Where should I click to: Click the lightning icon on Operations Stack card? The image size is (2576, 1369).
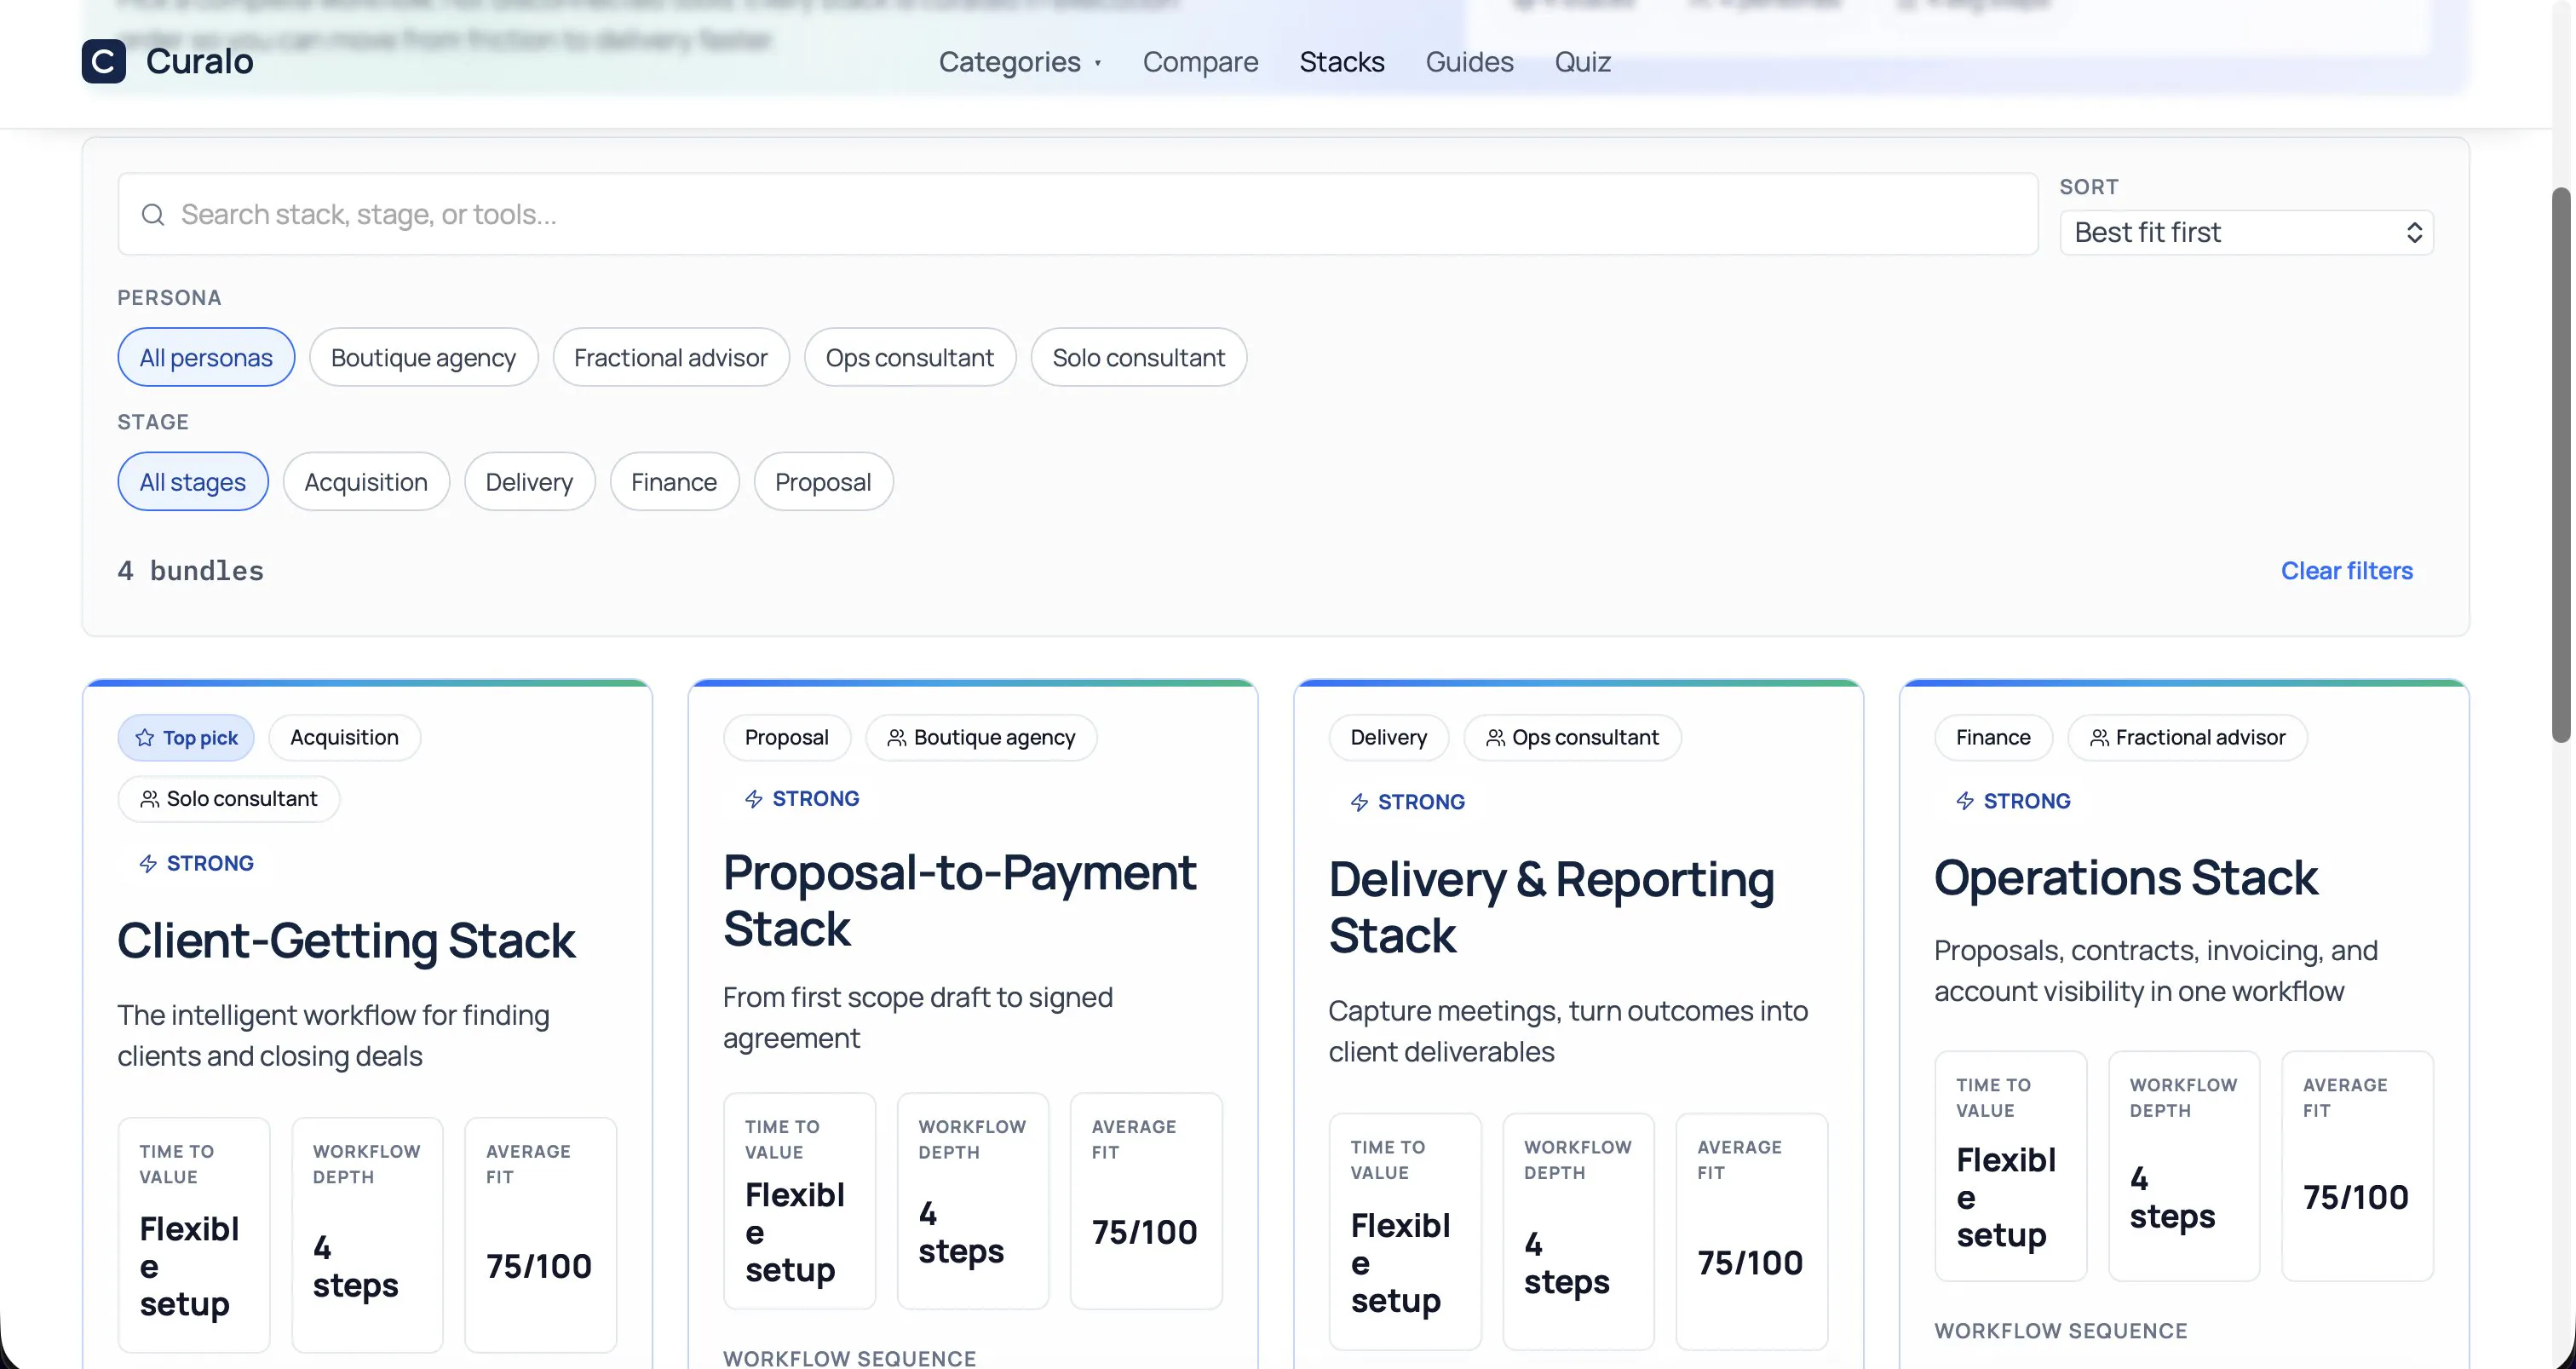click(1965, 801)
